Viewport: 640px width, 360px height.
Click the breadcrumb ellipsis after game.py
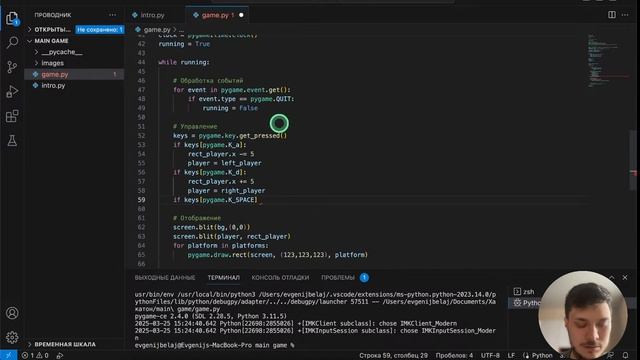pyautogui.click(x=181, y=30)
